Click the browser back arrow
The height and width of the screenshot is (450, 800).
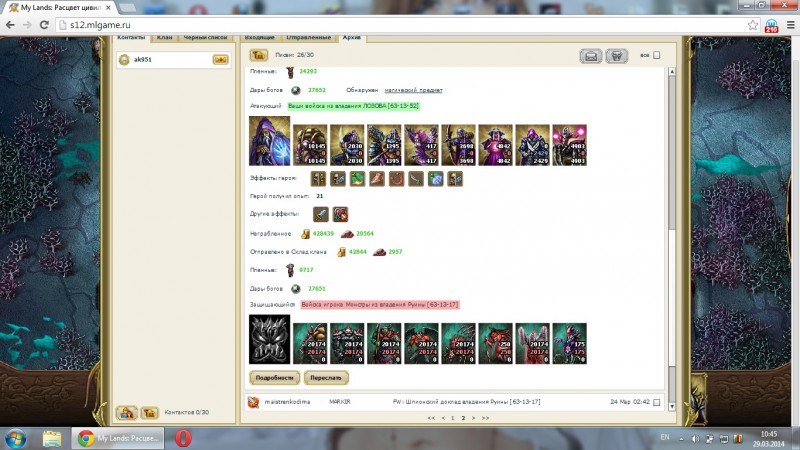coord(10,25)
